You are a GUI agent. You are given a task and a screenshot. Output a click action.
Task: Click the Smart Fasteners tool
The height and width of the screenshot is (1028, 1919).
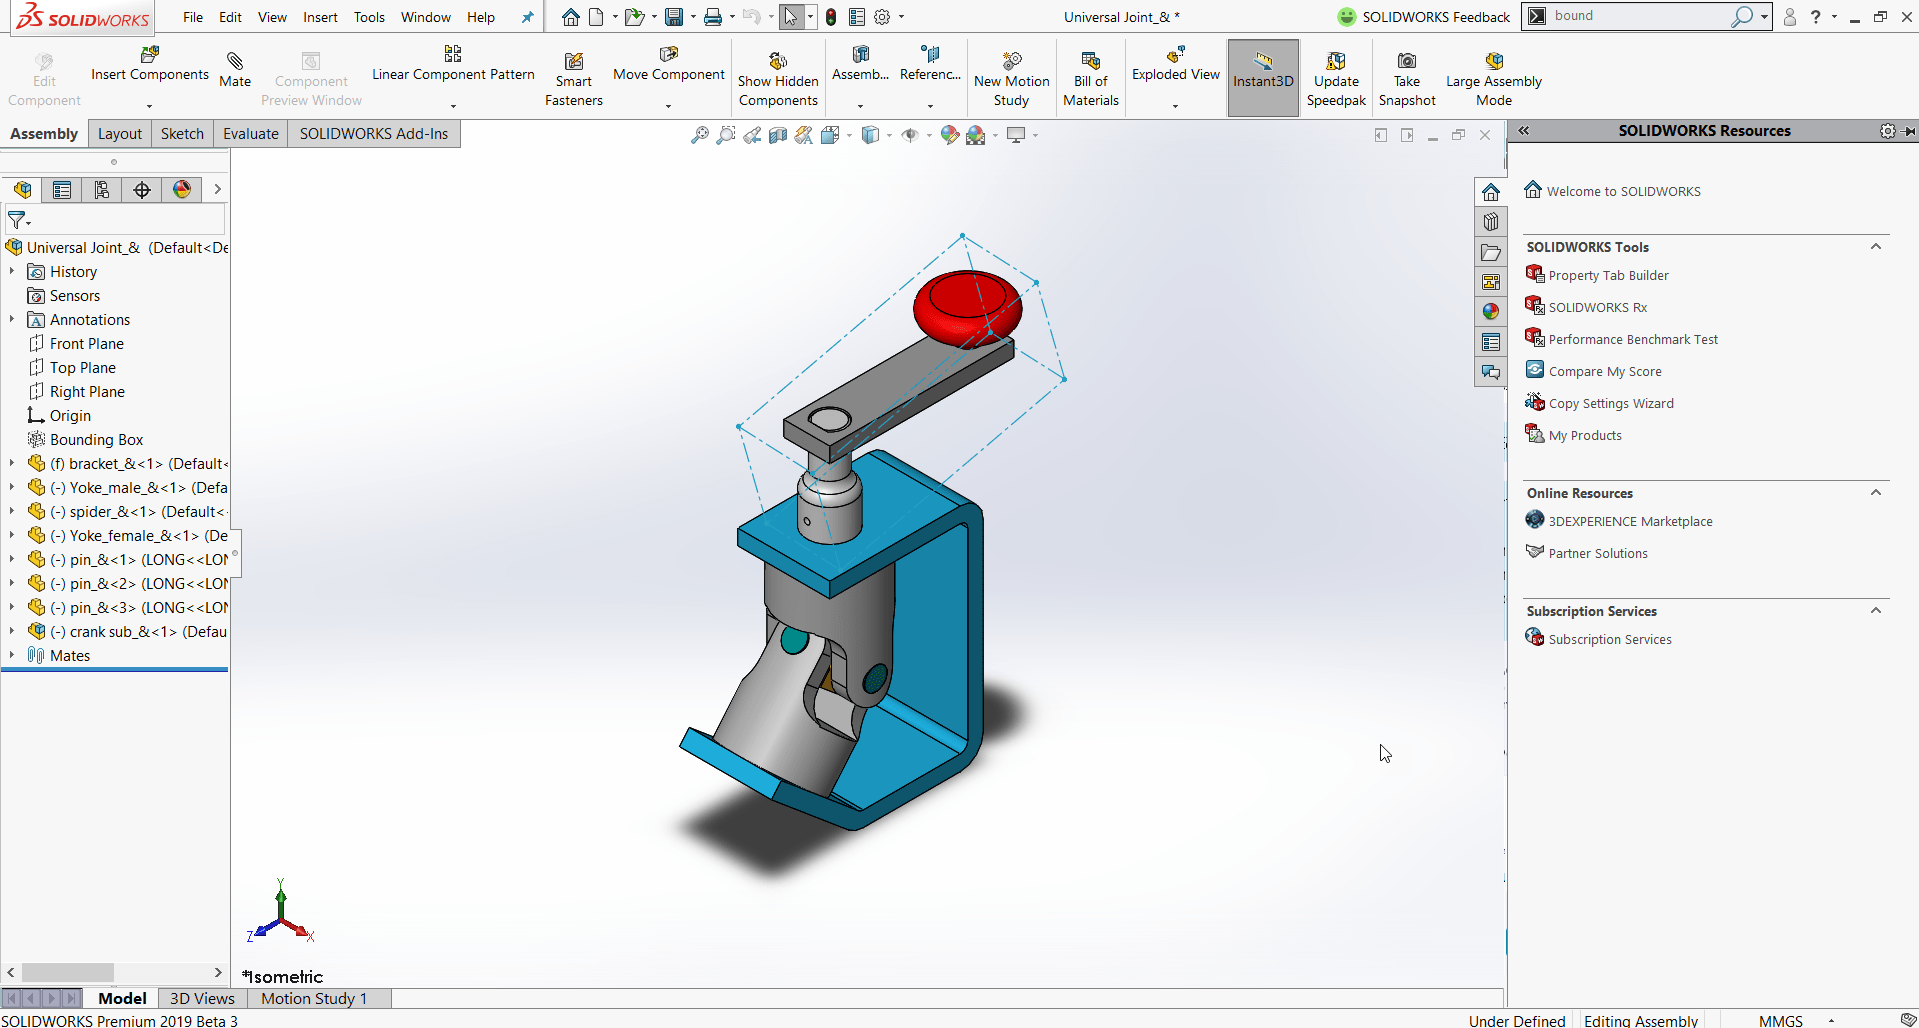(x=573, y=78)
